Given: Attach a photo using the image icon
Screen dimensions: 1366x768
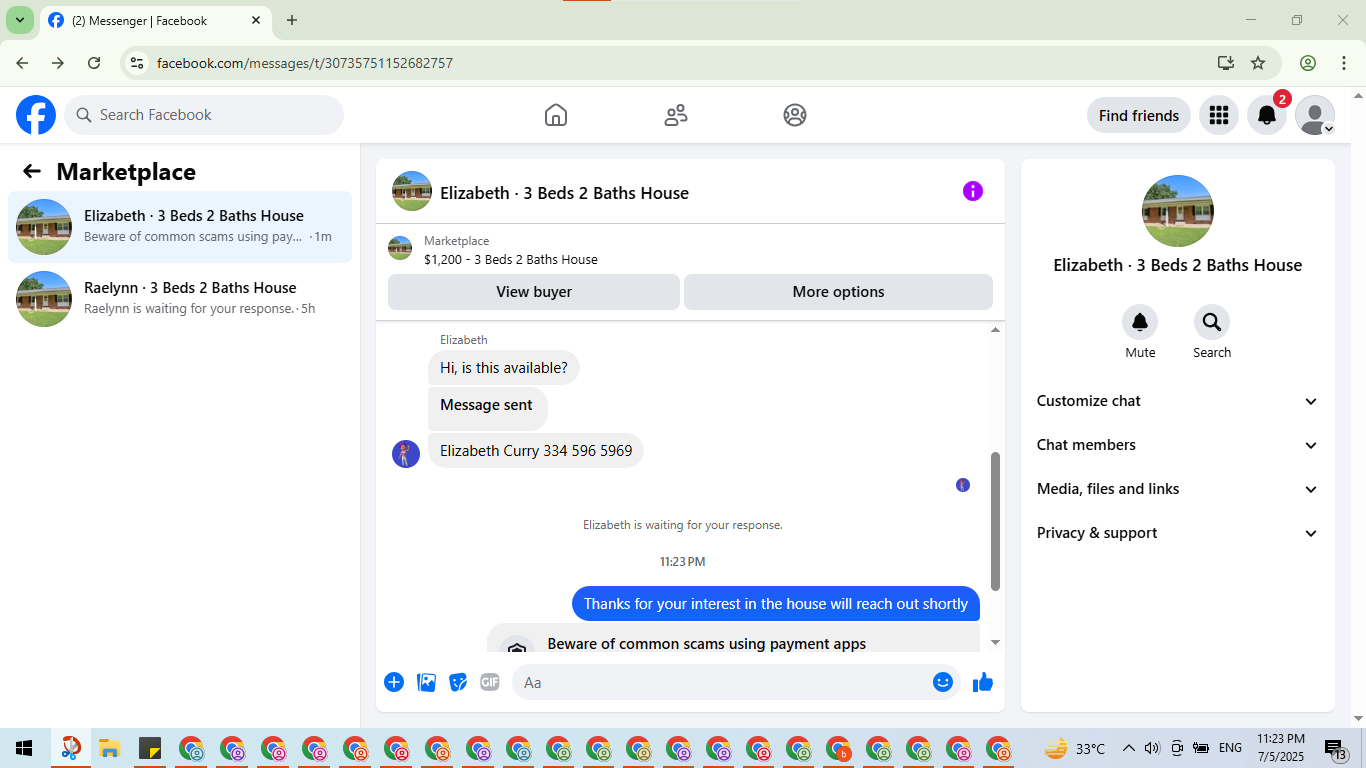Looking at the screenshot, I should [x=427, y=682].
